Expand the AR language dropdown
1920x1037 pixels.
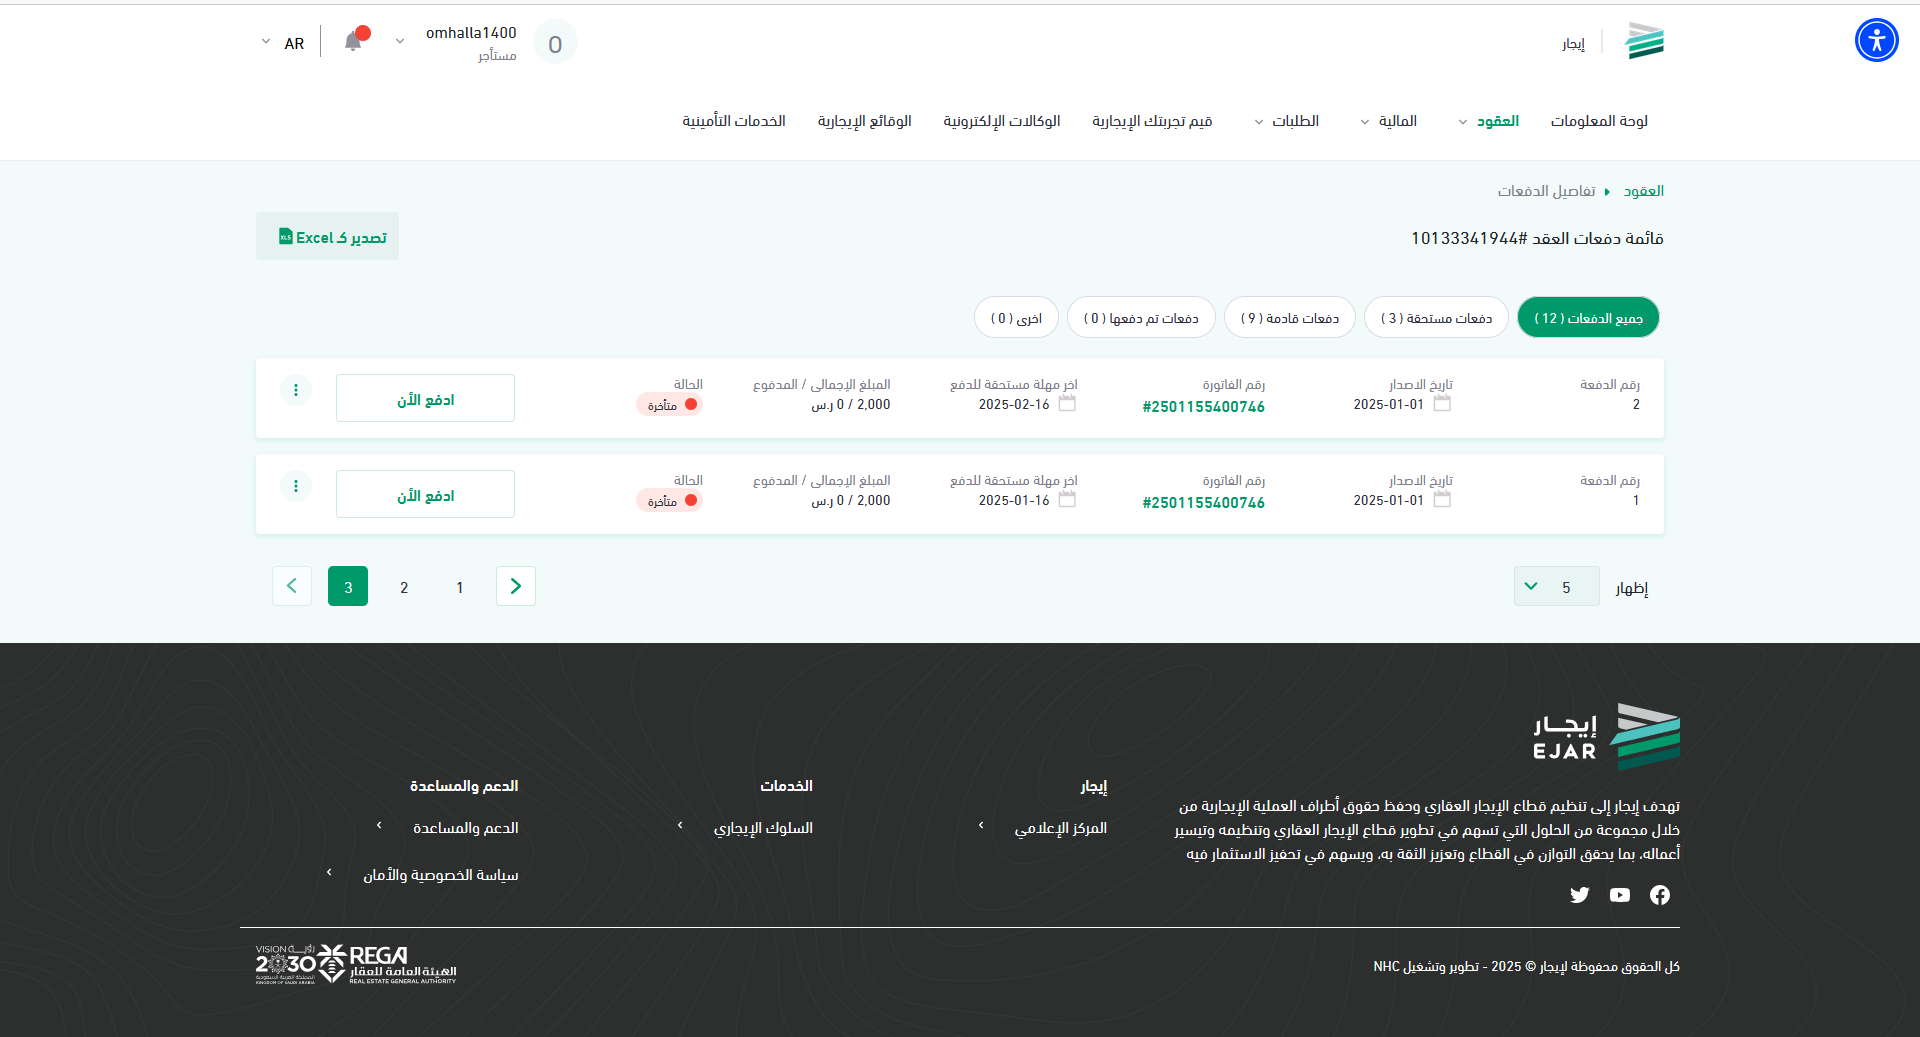[x=281, y=43]
